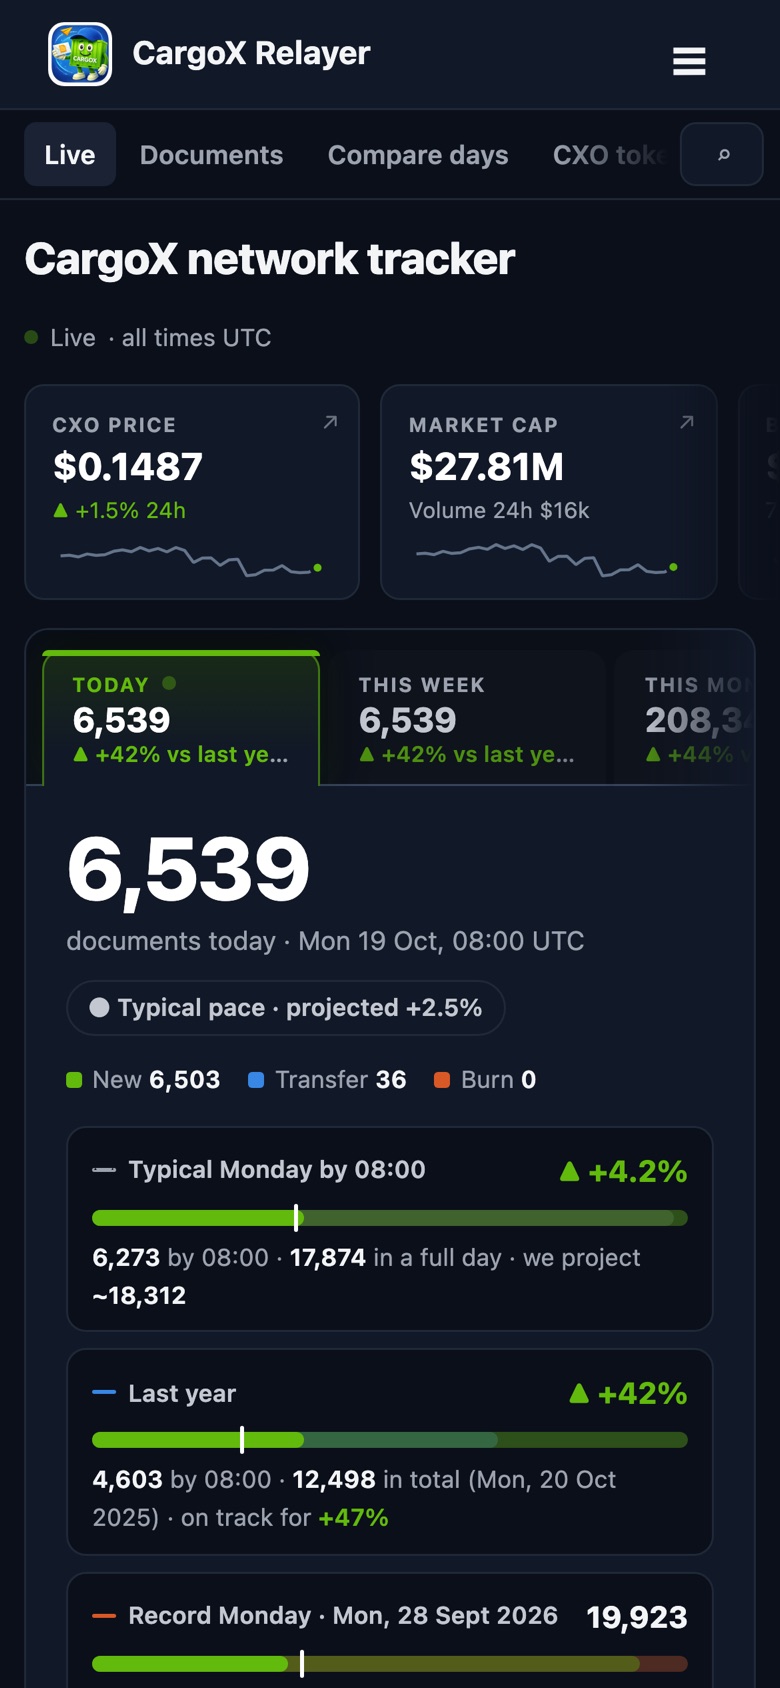Click the blue Transfer legend square

256,1080
